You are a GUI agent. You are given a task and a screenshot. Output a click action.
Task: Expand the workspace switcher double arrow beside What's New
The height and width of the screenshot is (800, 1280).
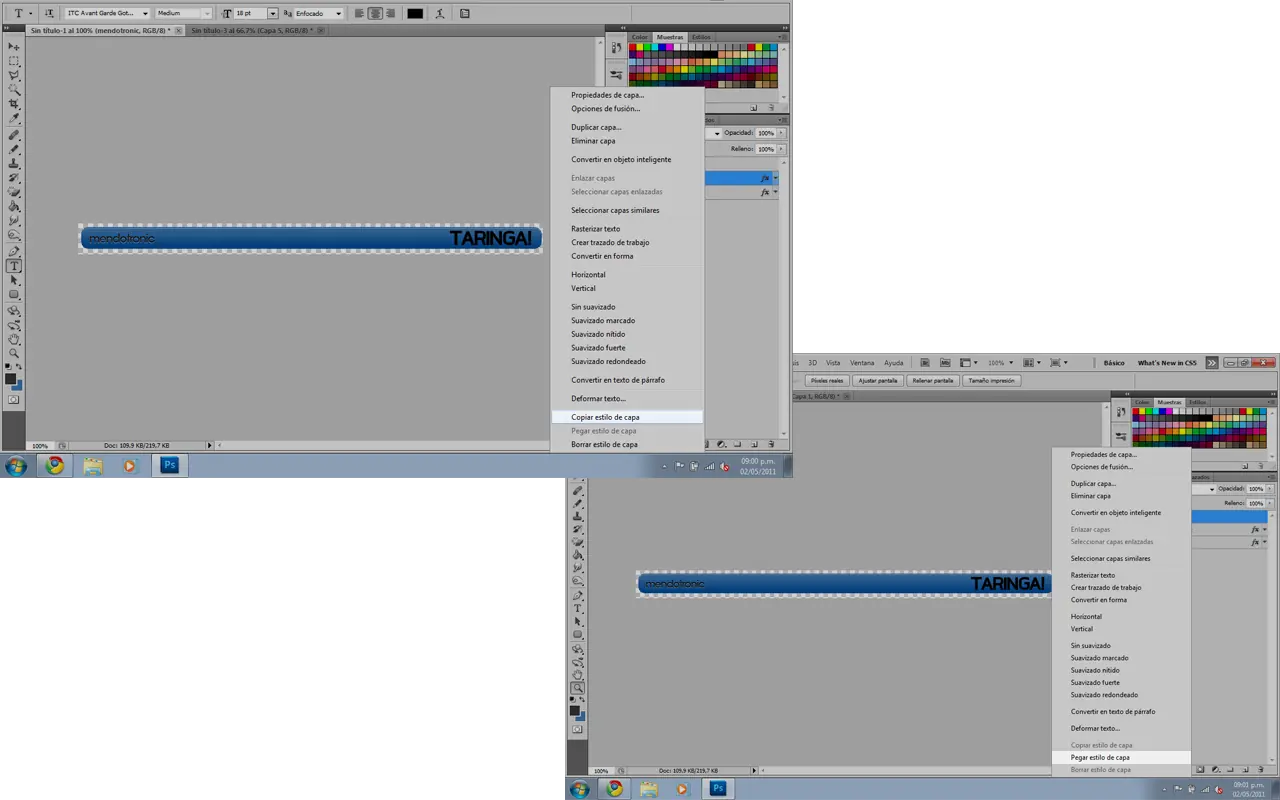click(1212, 363)
